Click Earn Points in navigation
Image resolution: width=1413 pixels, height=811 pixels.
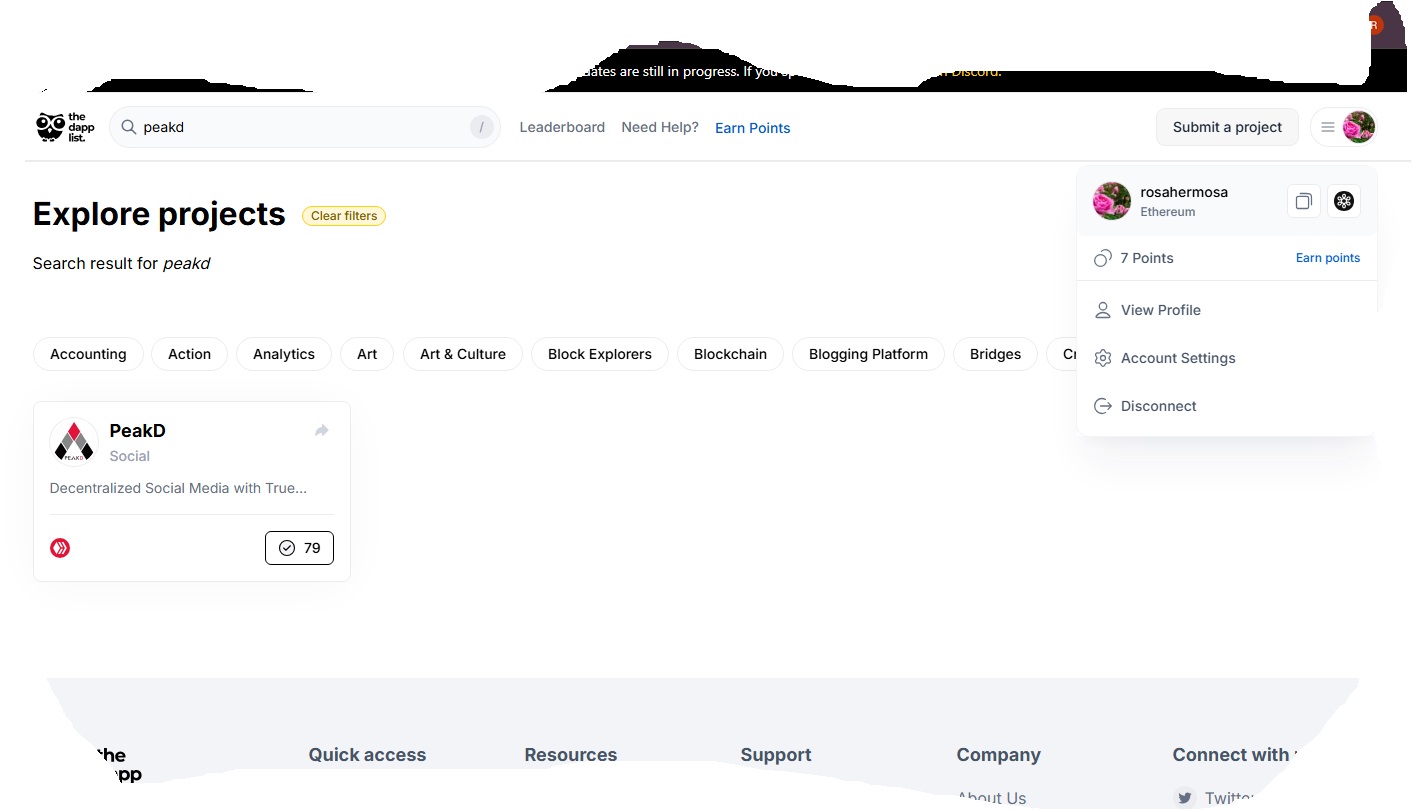753,128
